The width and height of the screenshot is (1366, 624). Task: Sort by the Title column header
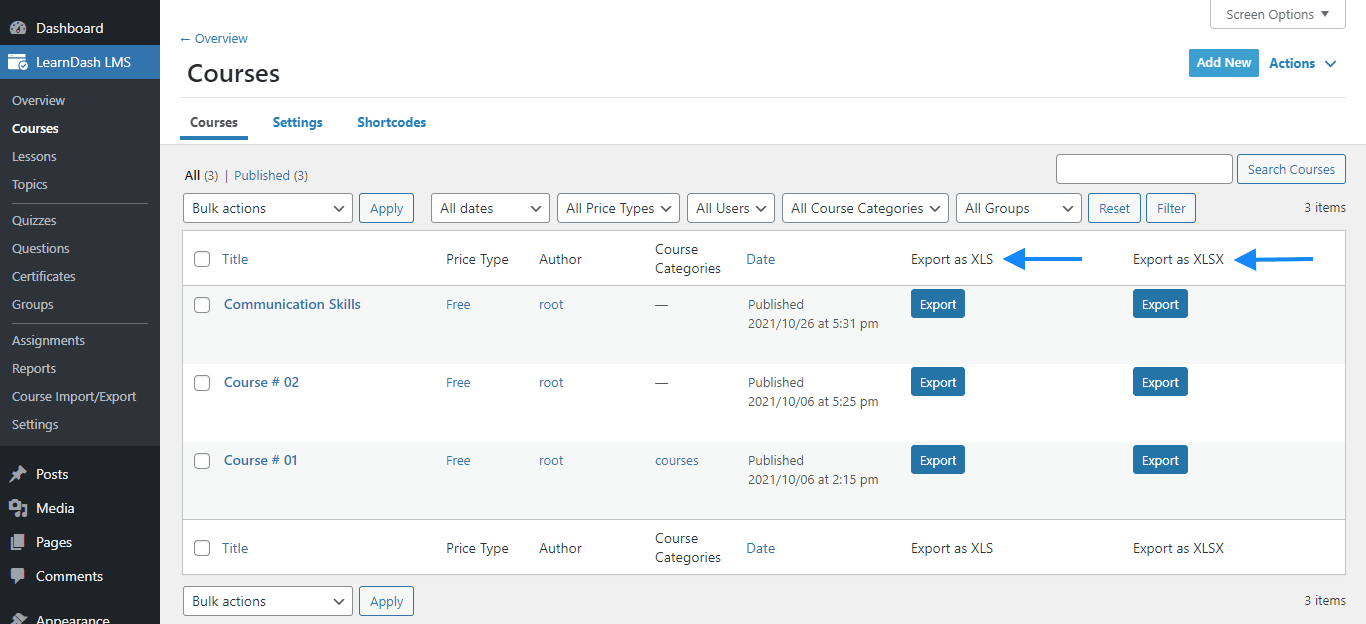(x=235, y=259)
